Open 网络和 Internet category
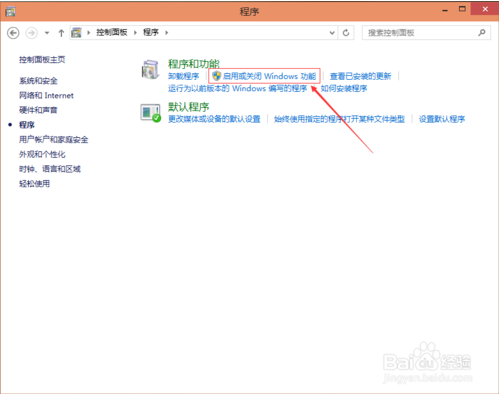Image resolution: width=499 pixels, height=394 pixels. point(46,95)
